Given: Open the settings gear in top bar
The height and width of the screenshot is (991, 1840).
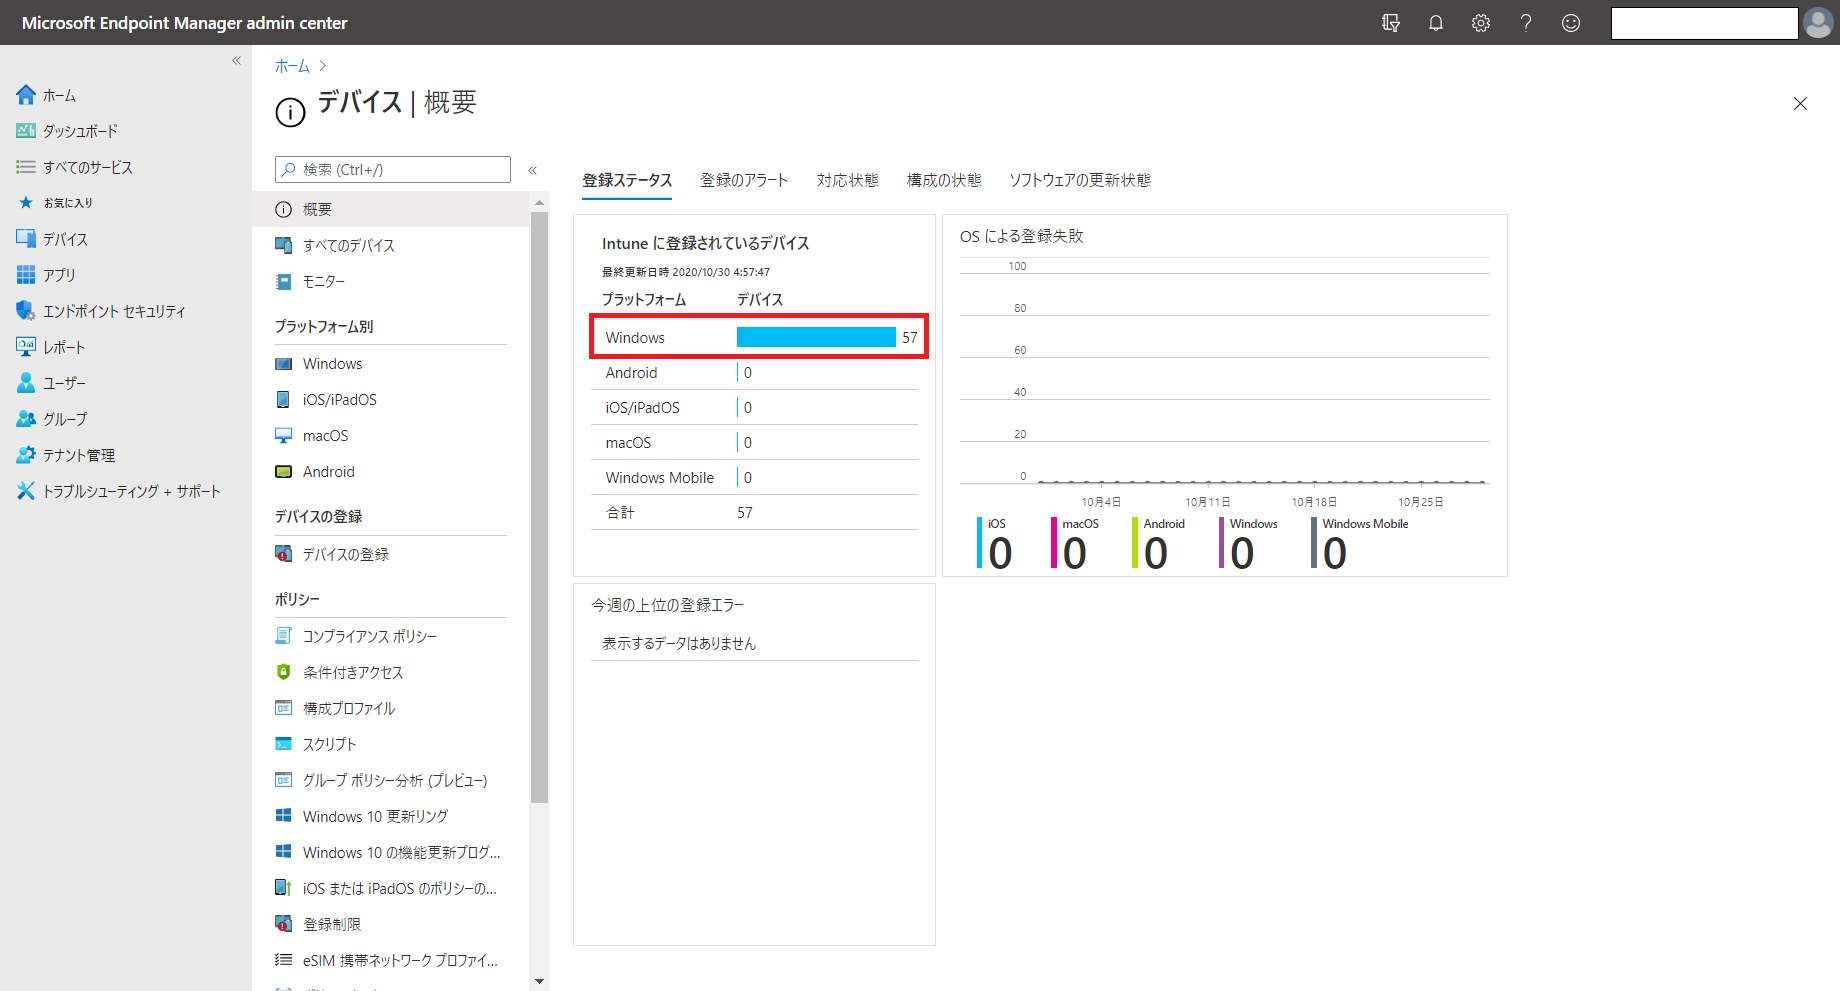Looking at the screenshot, I should [x=1481, y=23].
